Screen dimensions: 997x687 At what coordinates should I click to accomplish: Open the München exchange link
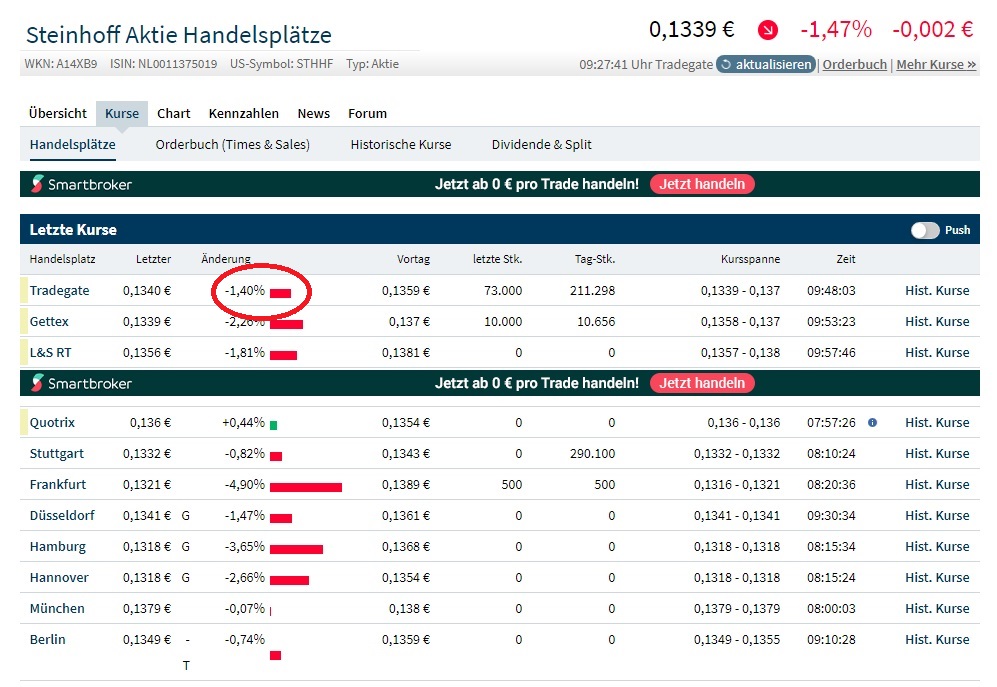(57, 609)
